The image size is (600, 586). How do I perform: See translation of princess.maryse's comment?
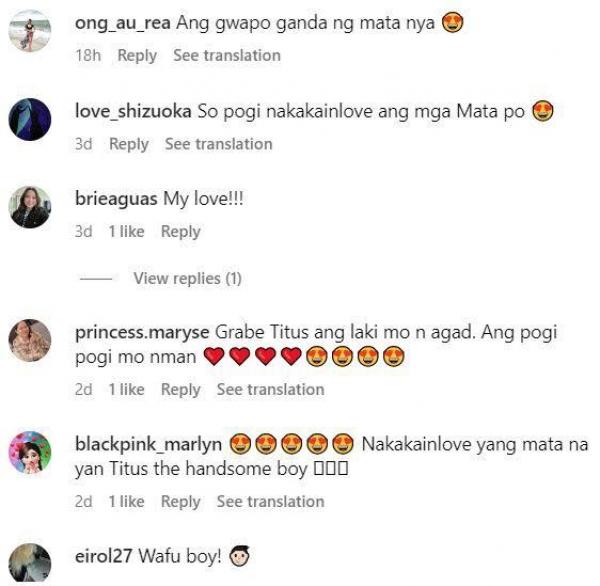tap(271, 390)
